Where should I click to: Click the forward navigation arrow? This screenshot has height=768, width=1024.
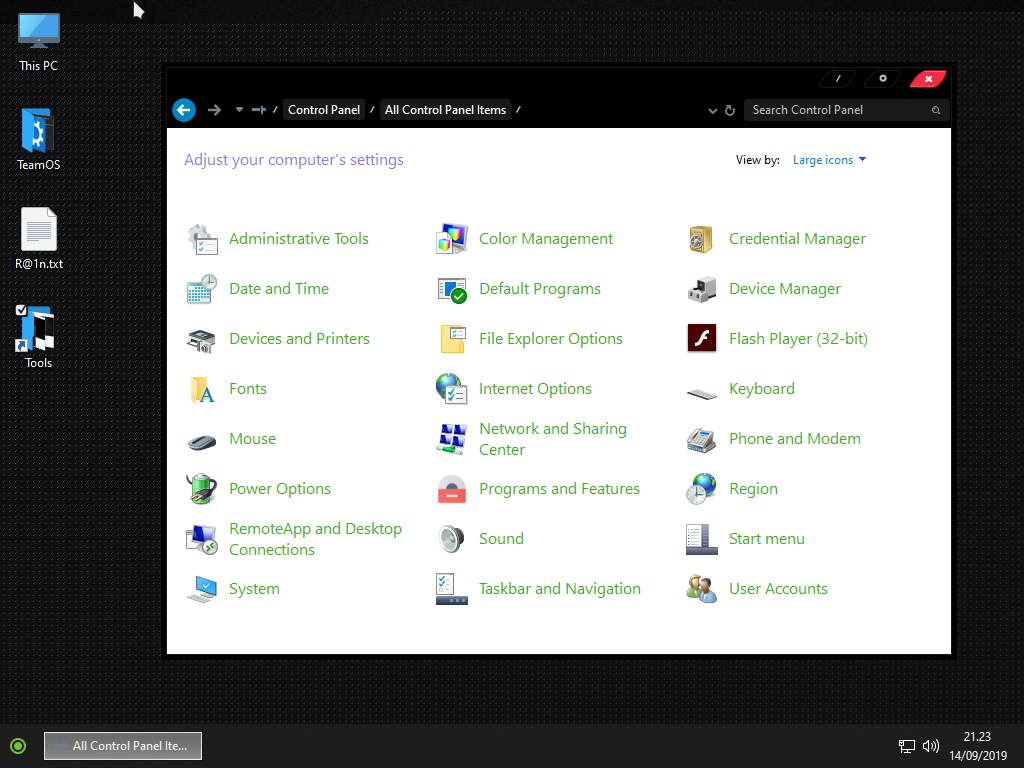214,110
